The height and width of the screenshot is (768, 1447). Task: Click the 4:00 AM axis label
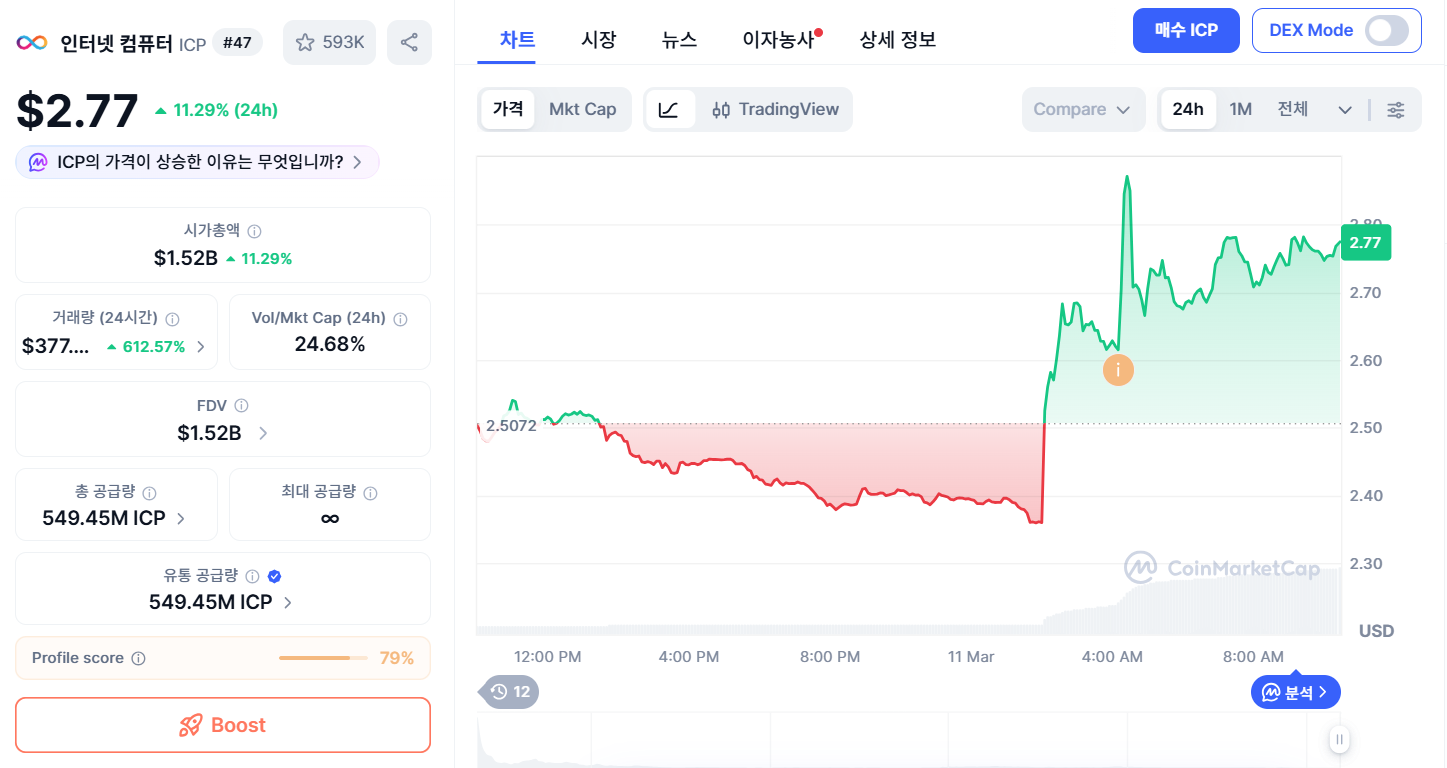[x=1112, y=657]
